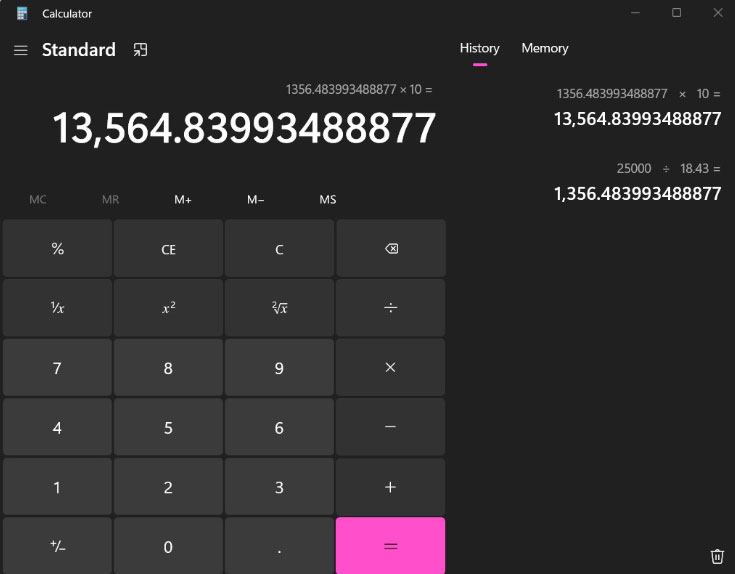Click the M− memory subtract button
735x574 pixels.
pyautogui.click(x=255, y=200)
